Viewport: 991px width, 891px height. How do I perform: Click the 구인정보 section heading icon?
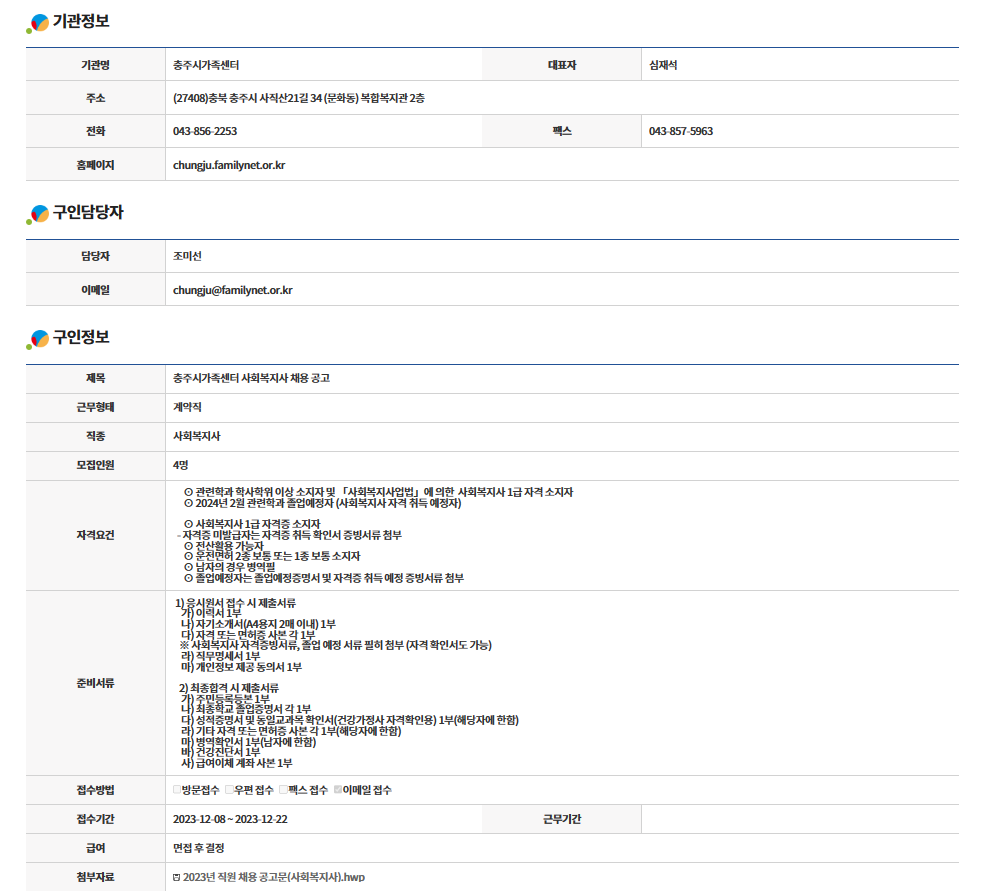tap(38, 339)
